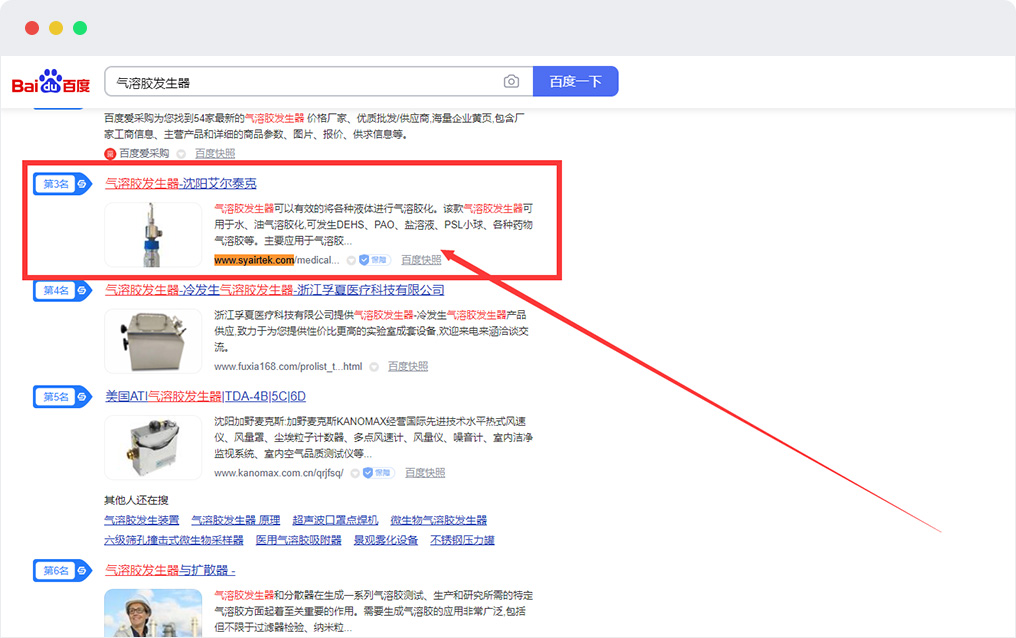Search related term 超声波口罩点焊机
This screenshot has height=638, width=1016.
(x=335, y=520)
